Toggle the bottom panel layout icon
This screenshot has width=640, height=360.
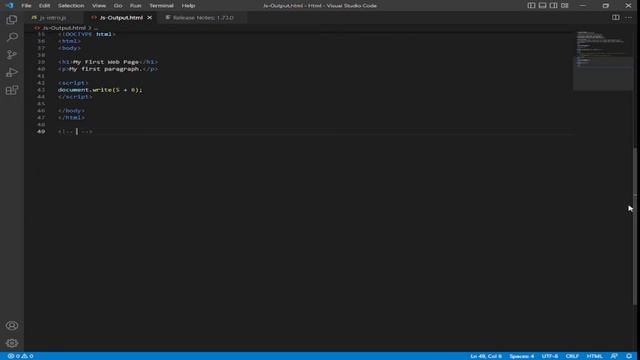point(542,6)
